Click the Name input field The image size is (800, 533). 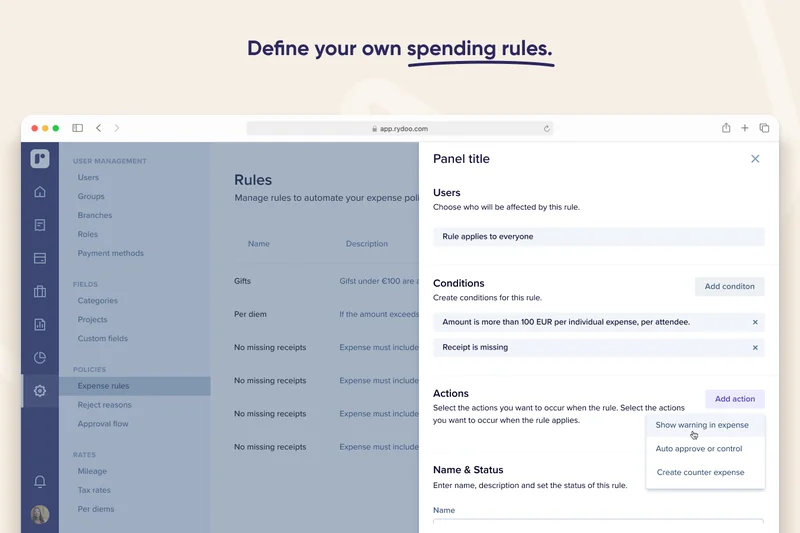pyautogui.click(x=598, y=525)
